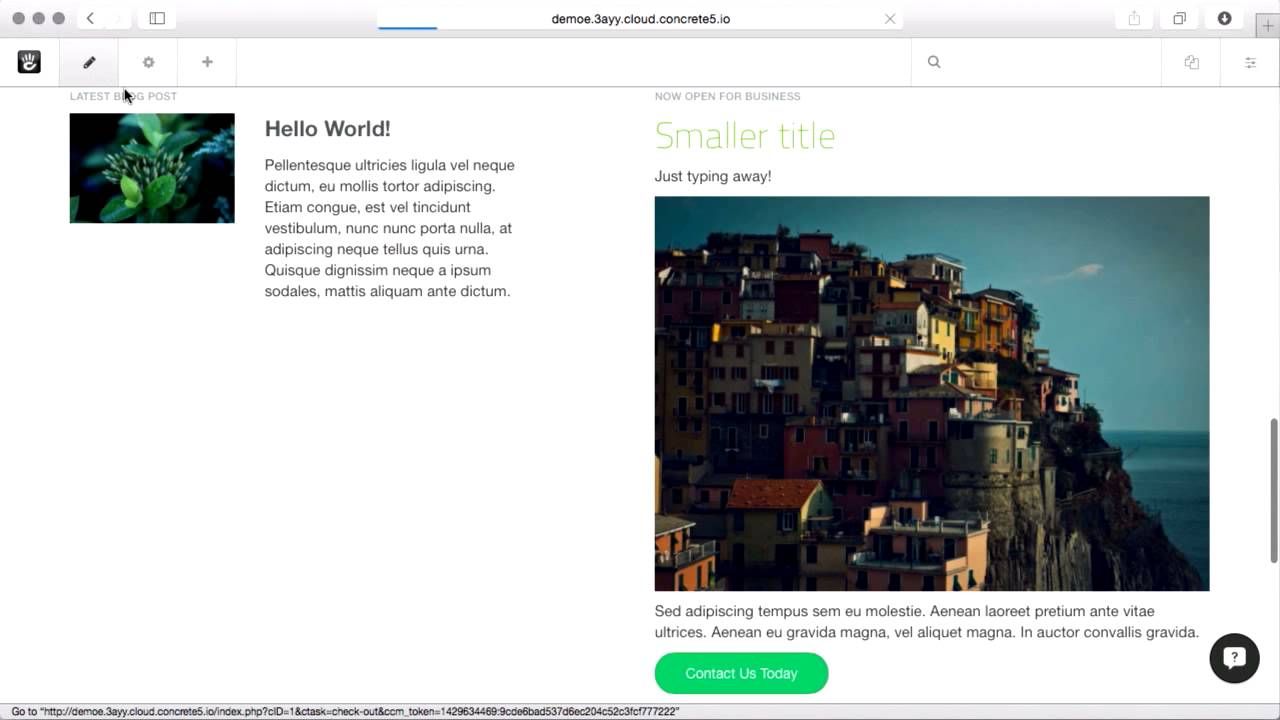Click the NOW OPEN FOR BUSINESS label
Screen dimensions: 1280x720
coord(727,96)
